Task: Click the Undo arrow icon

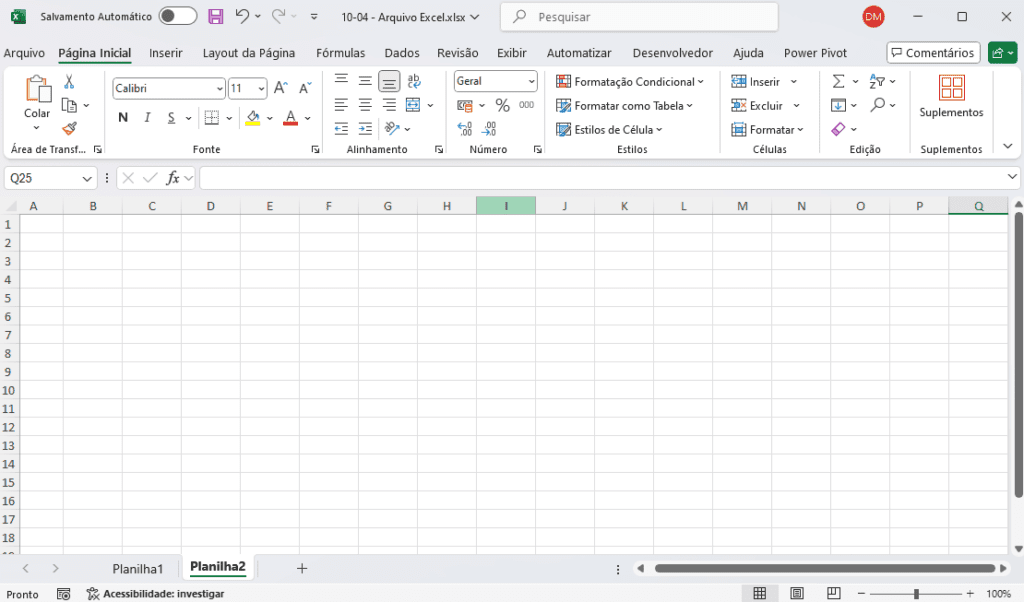Action: (242, 16)
